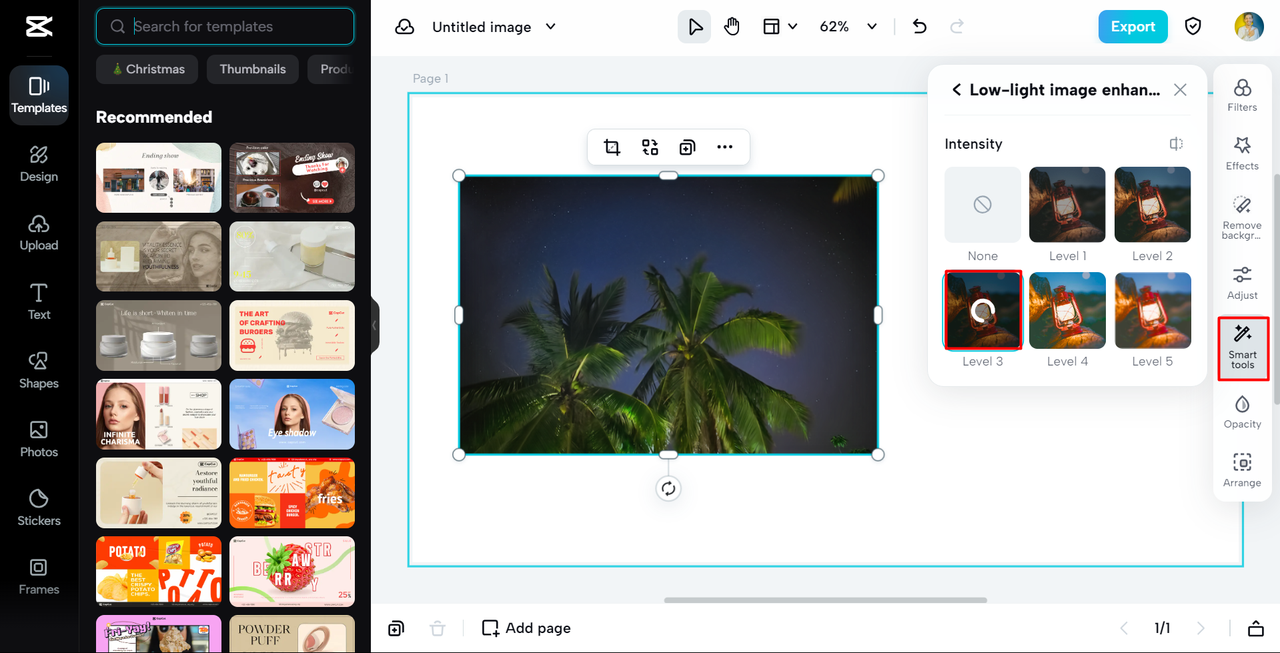
Task: Open the 62% zoom level dropdown
Action: click(x=848, y=27)
